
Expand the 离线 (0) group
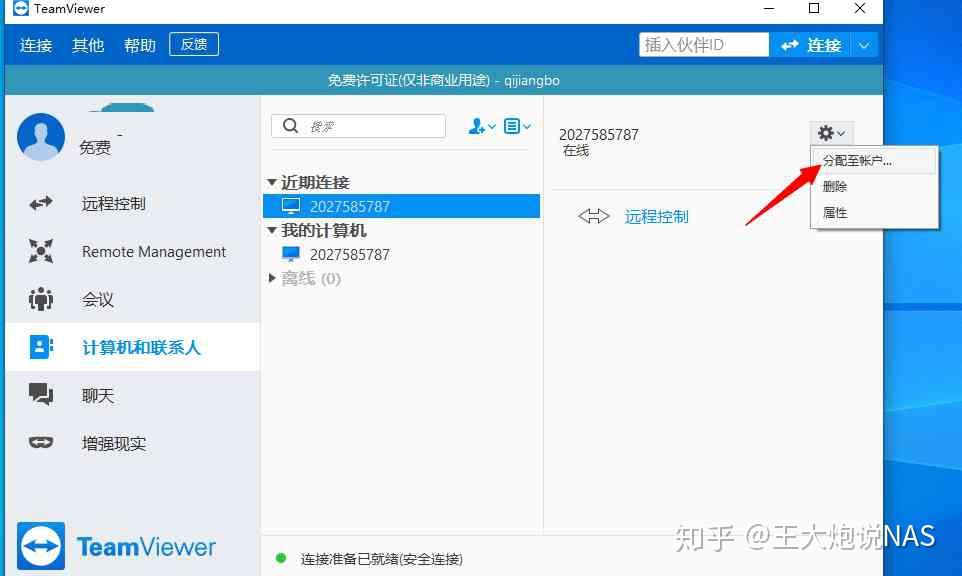click(x=273, y=279)
